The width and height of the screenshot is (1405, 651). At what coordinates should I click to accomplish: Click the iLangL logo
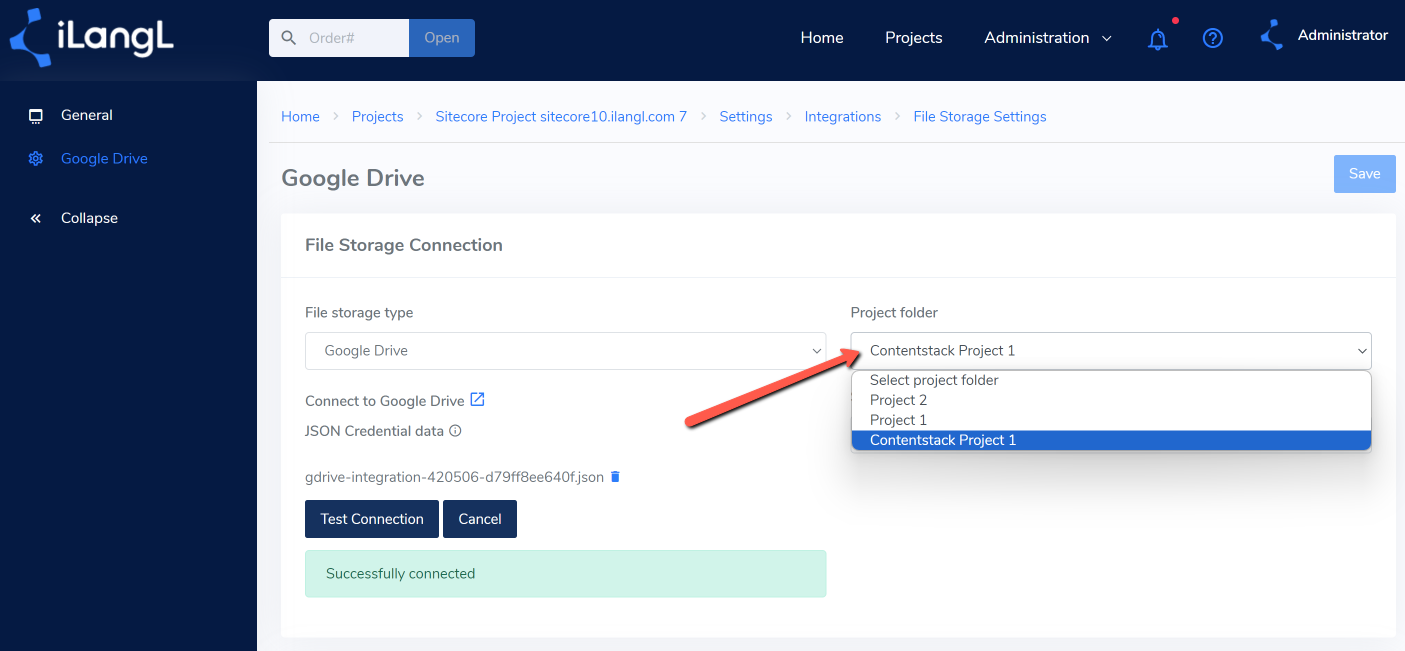(91, 37)
